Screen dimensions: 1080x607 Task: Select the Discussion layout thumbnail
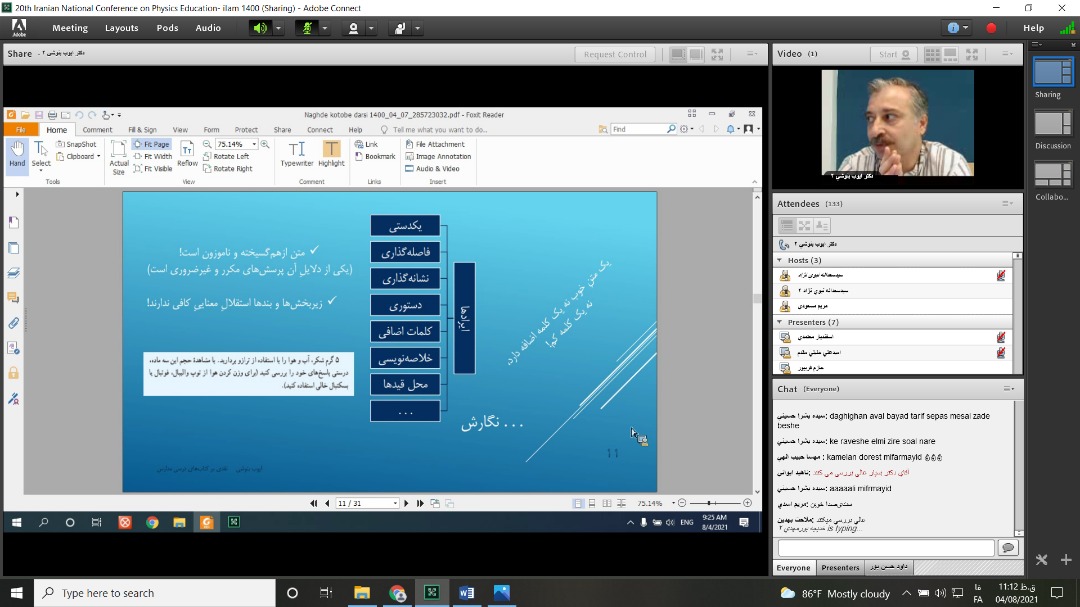(x=1052, y=123)
